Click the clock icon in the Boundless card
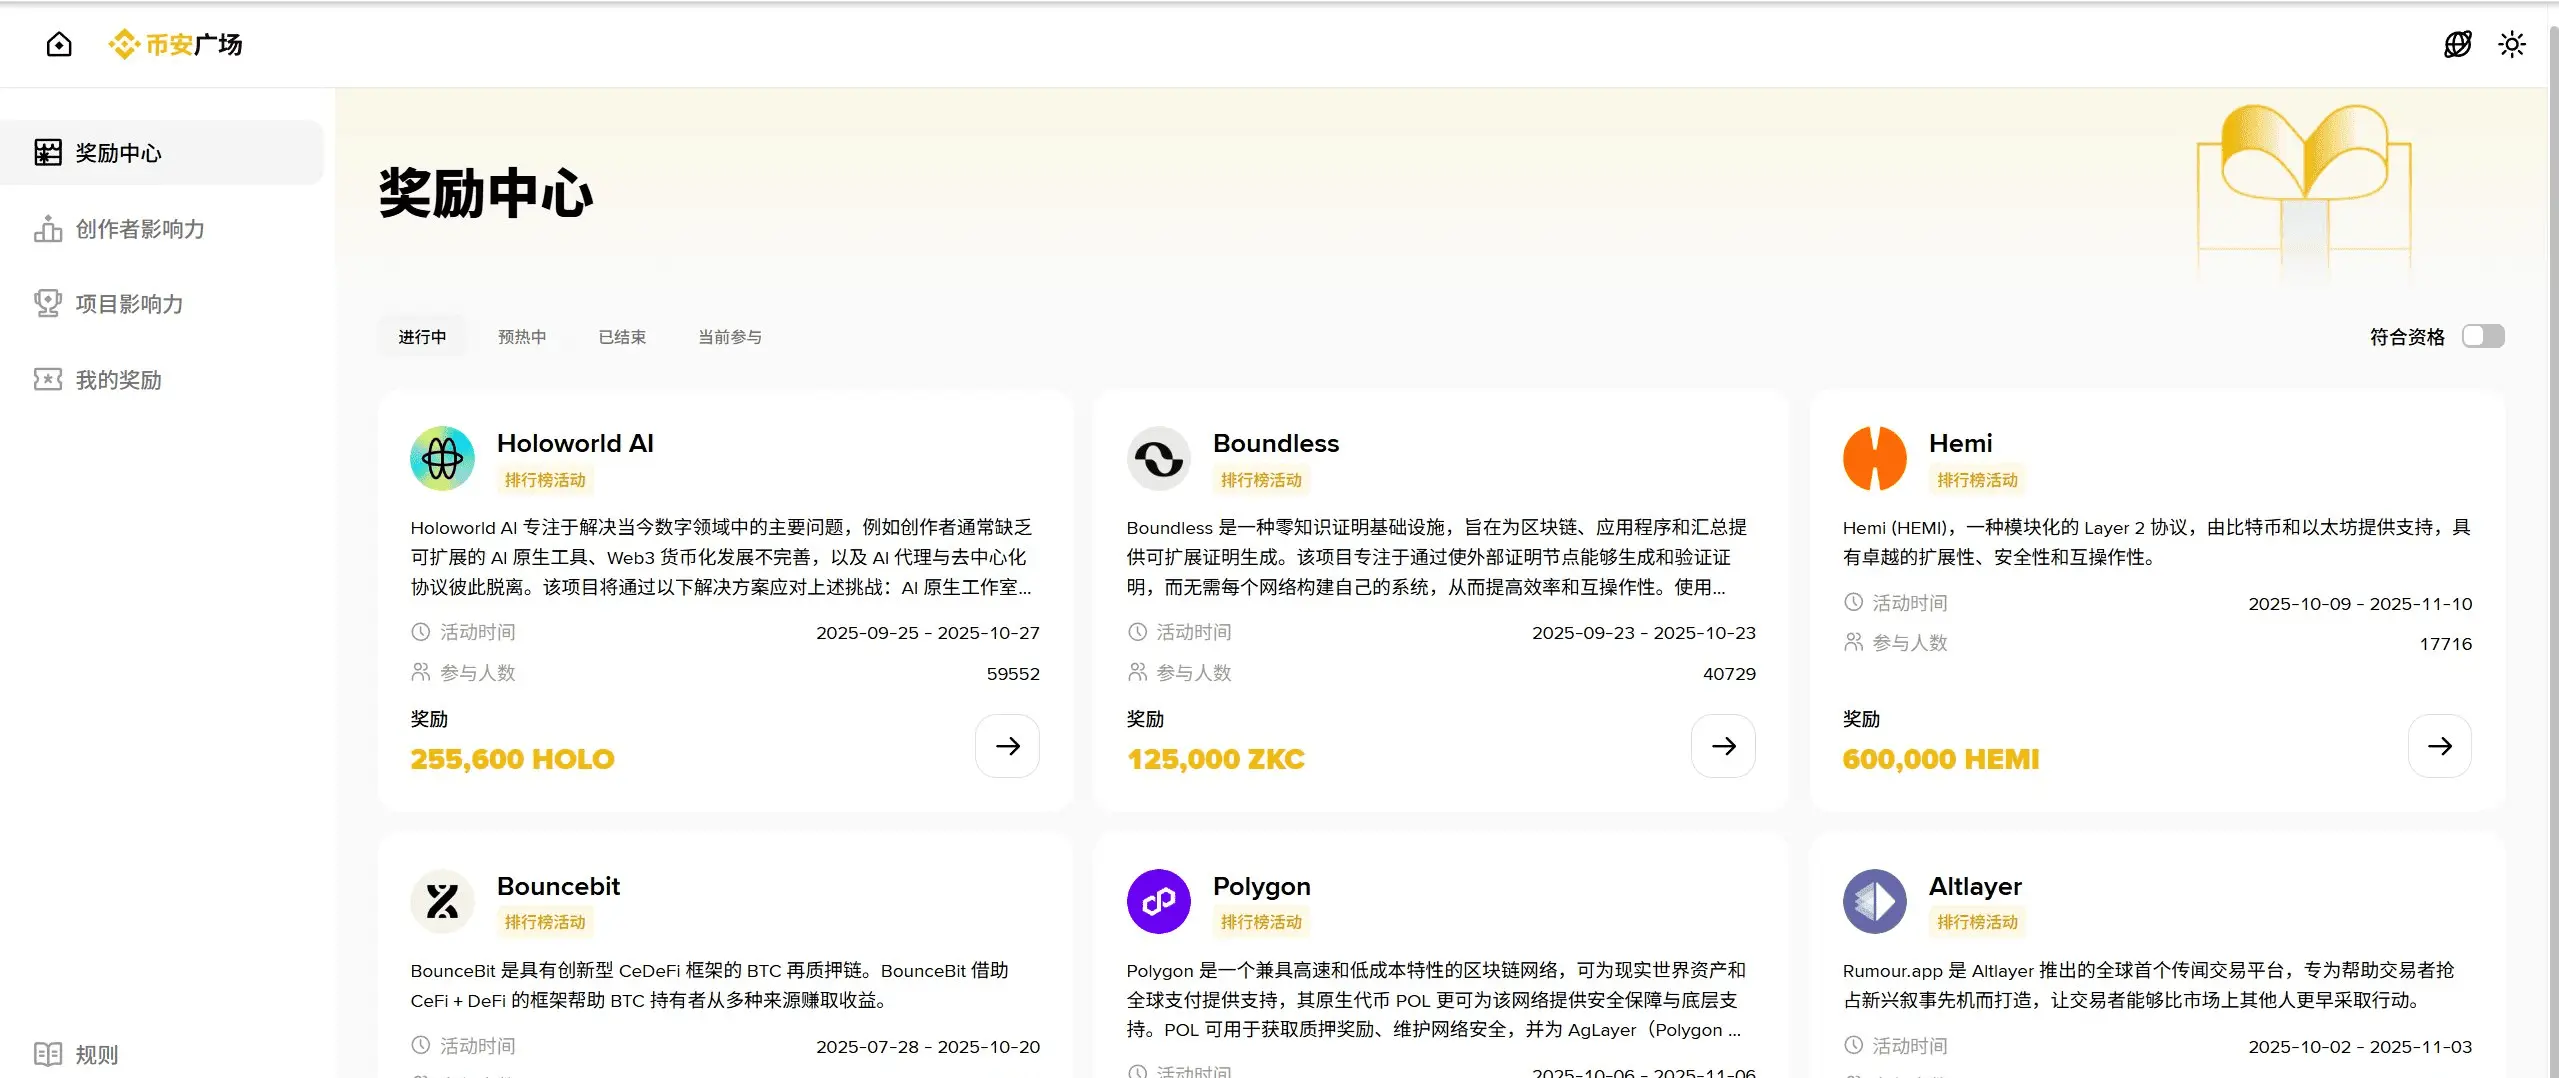 (1137, 632)
